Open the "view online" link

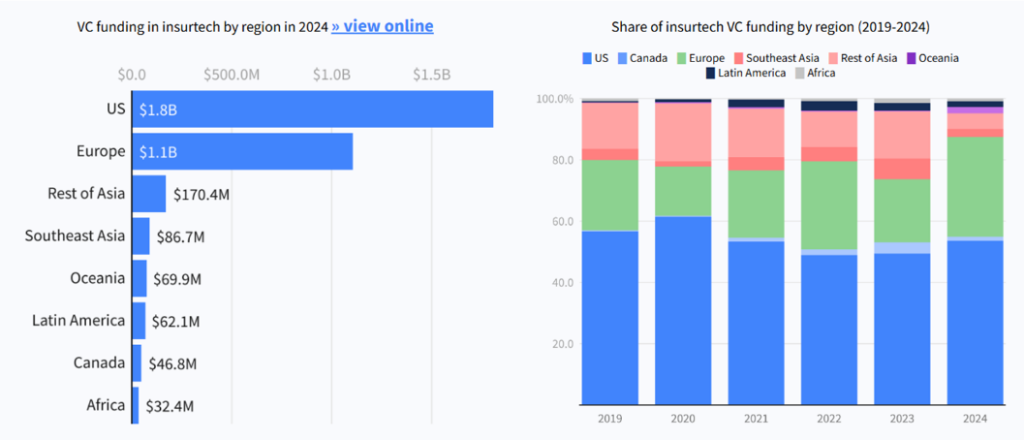pos(382,26)
